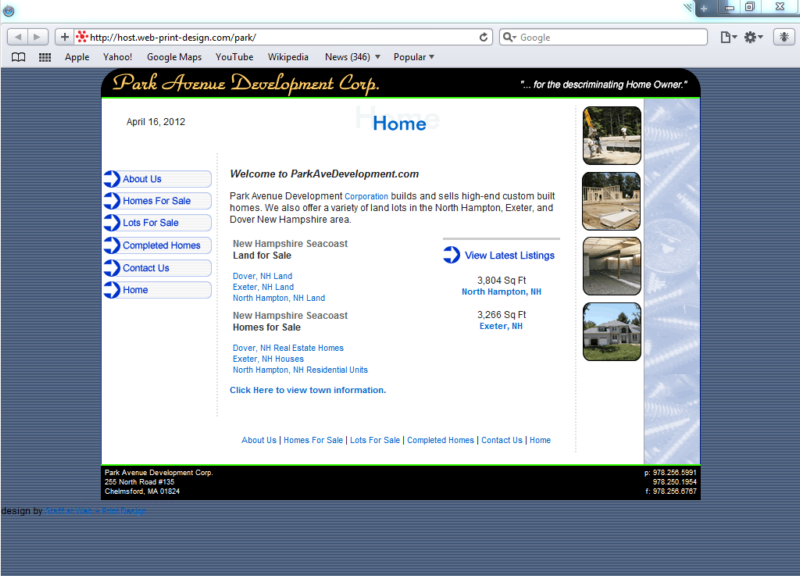Click View Latest Listings link
The width and height of the screenshot is (800, 576).
click(x=509, y=256)
